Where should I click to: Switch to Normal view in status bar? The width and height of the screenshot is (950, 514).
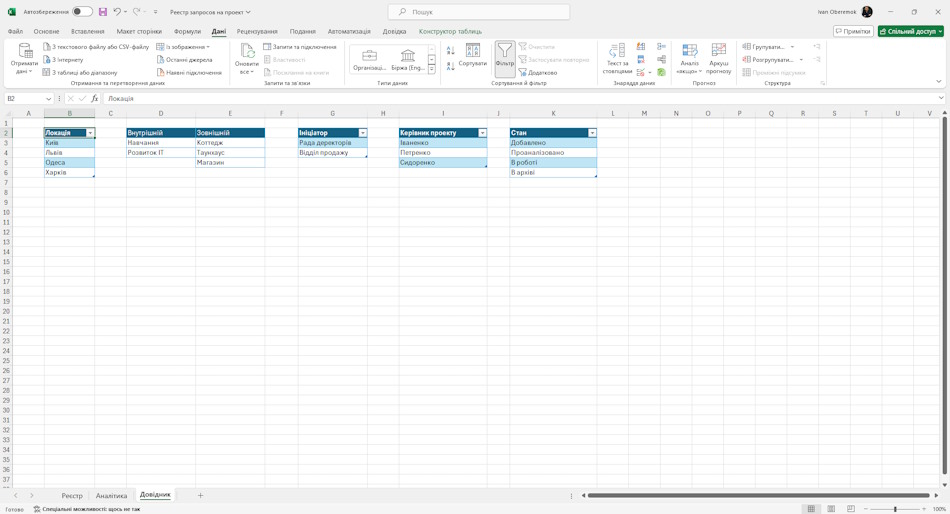[x=811, y=509]
